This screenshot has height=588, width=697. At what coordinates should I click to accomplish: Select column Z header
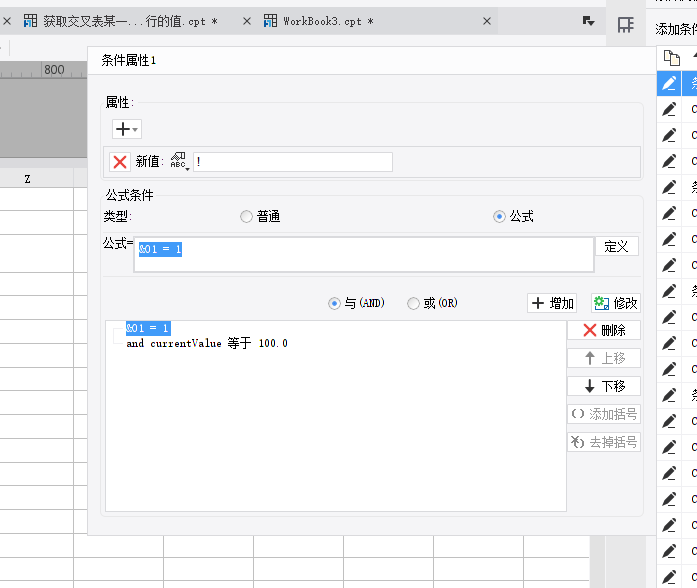28,179
